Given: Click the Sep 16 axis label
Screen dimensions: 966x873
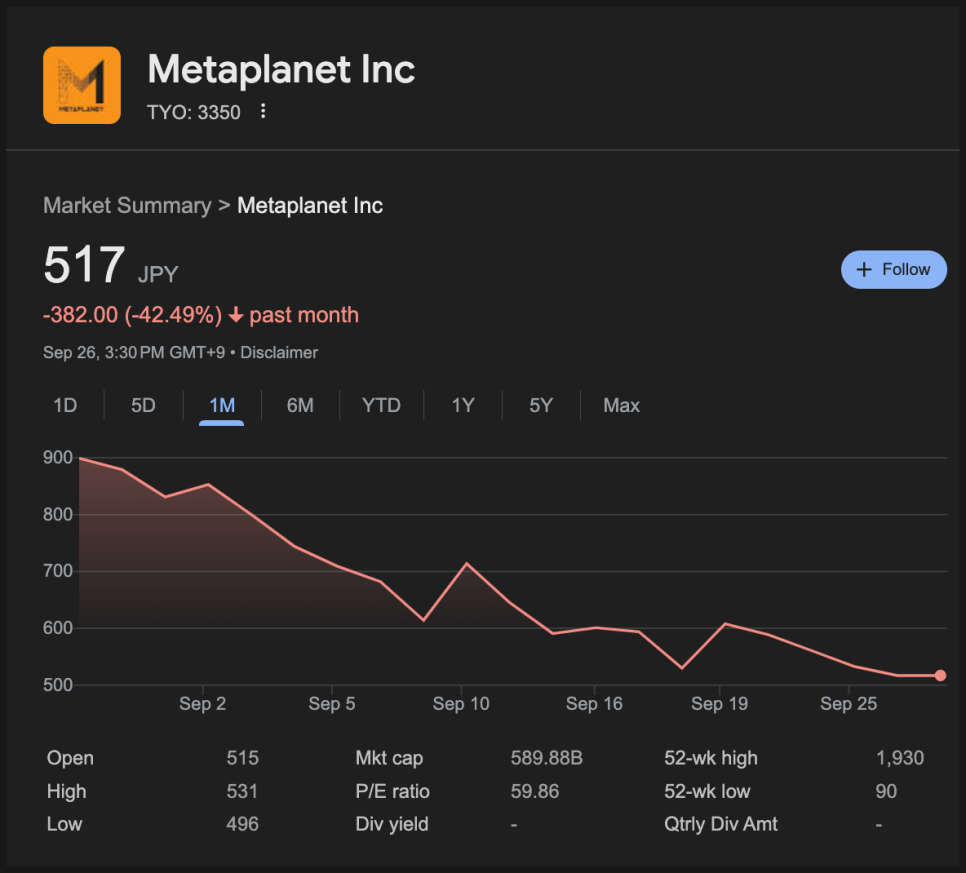Looking at the screenshot, I should (x=595, y=704).
